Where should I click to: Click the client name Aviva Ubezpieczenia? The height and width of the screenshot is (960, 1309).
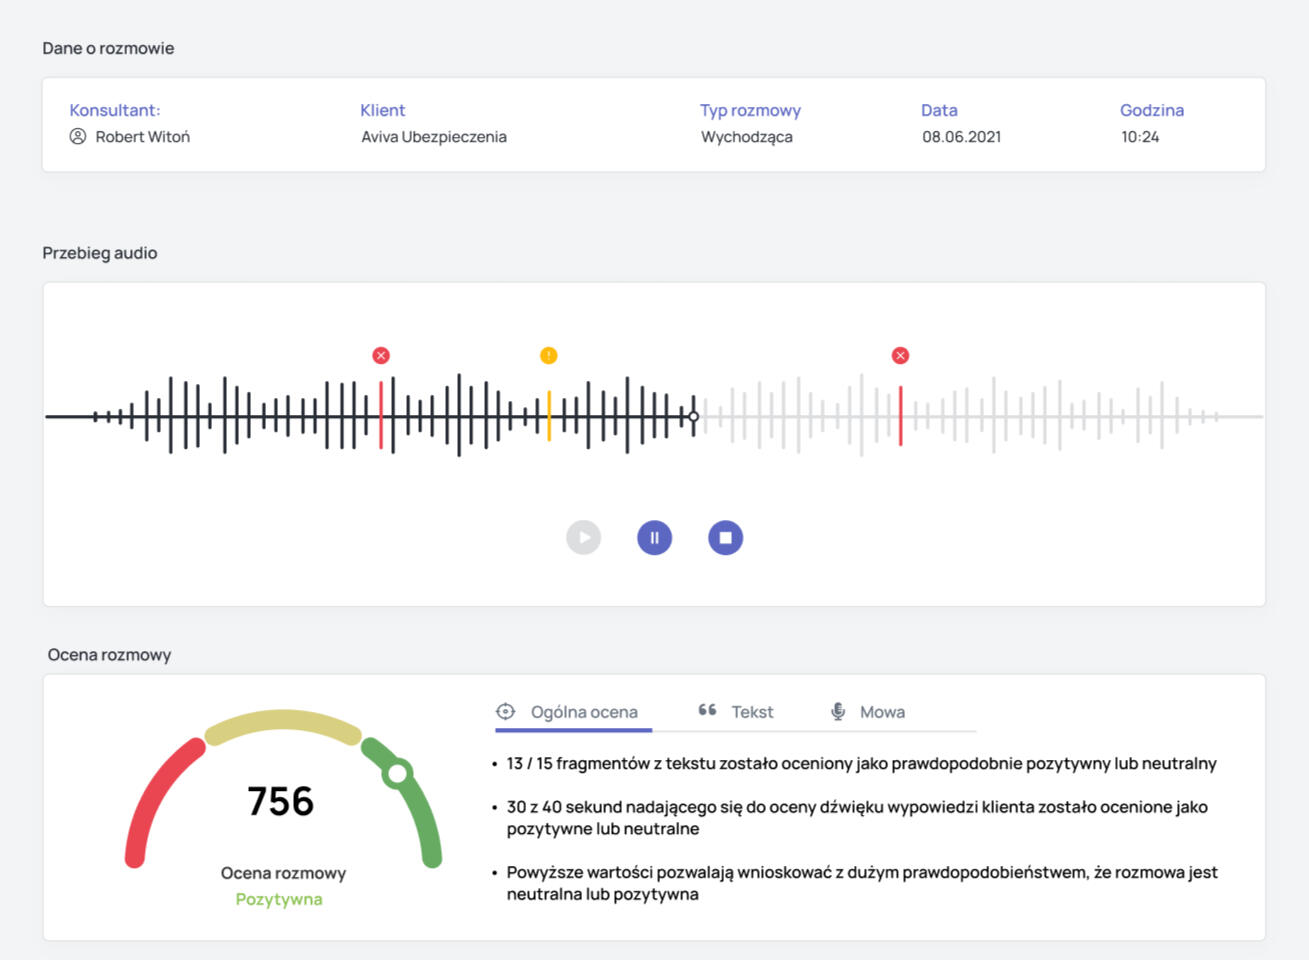(x=434, y=137)
